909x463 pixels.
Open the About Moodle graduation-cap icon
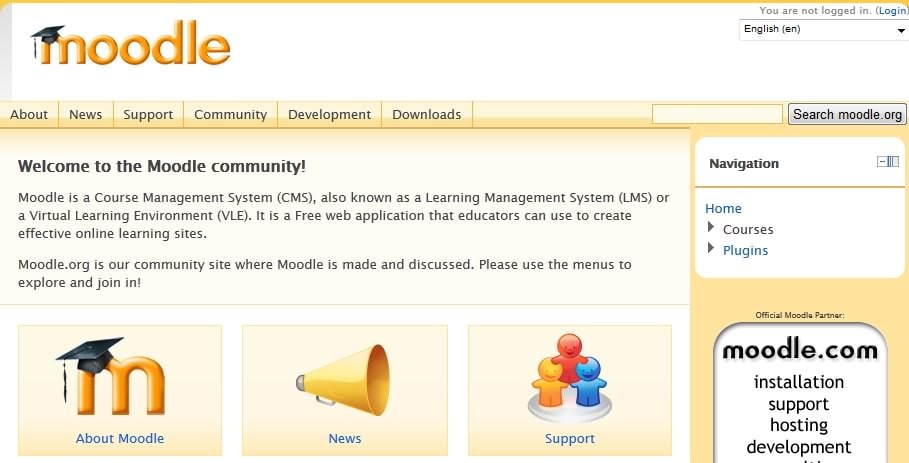111,376
